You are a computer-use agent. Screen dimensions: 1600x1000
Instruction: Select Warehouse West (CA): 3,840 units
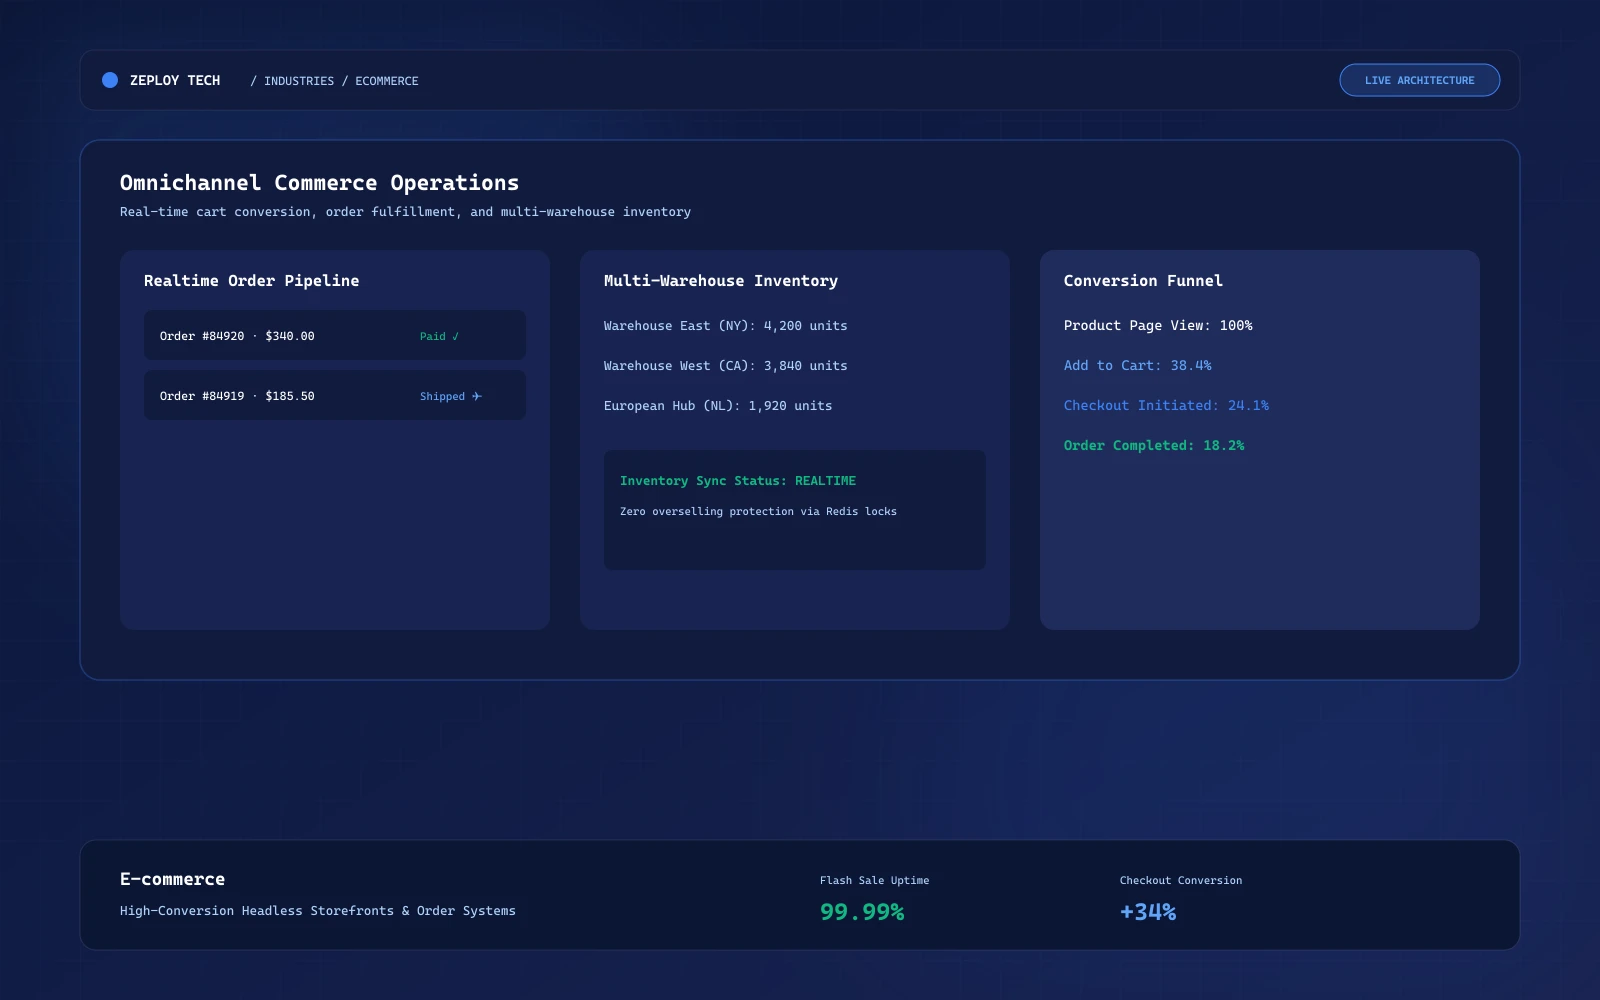click(x=725, y=366)
